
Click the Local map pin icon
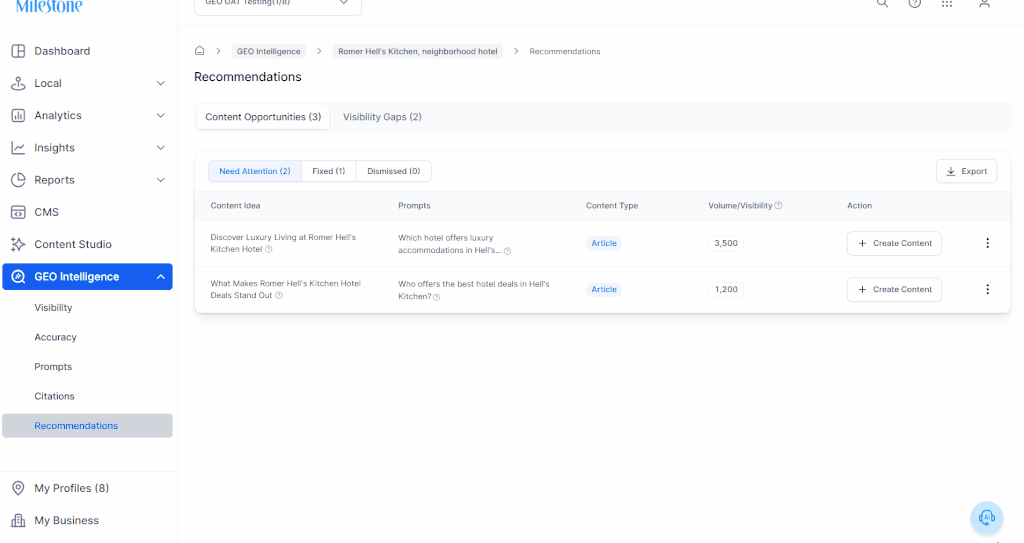18,83
